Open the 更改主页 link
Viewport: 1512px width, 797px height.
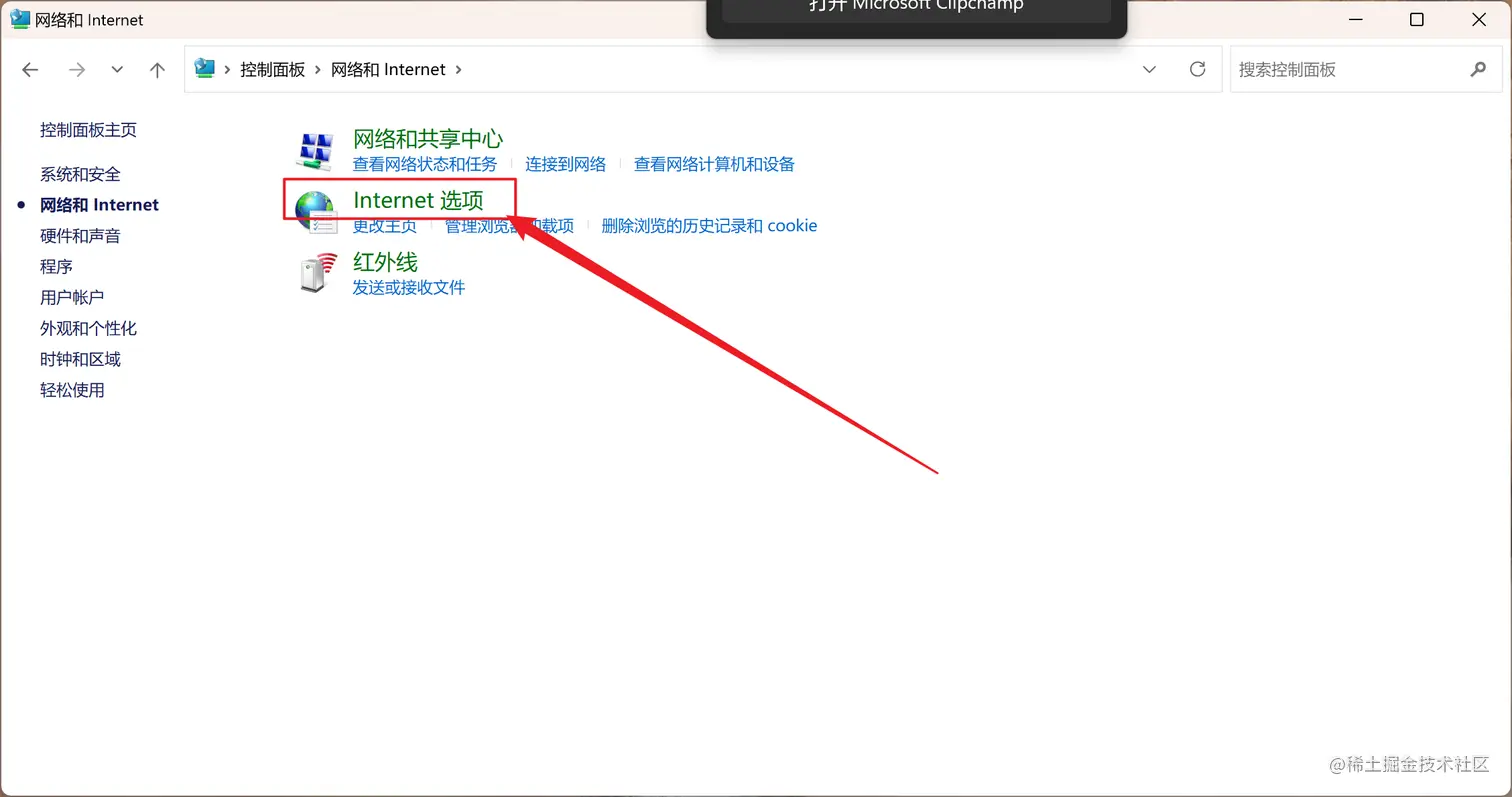click(x=384, y=225)
